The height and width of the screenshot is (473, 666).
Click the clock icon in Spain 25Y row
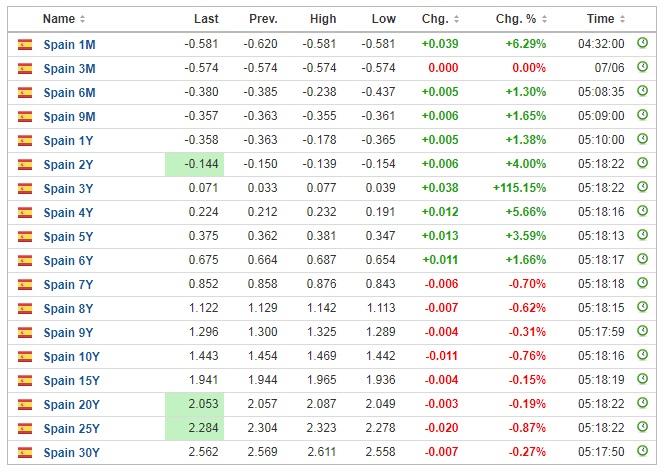tap(643, 427)
